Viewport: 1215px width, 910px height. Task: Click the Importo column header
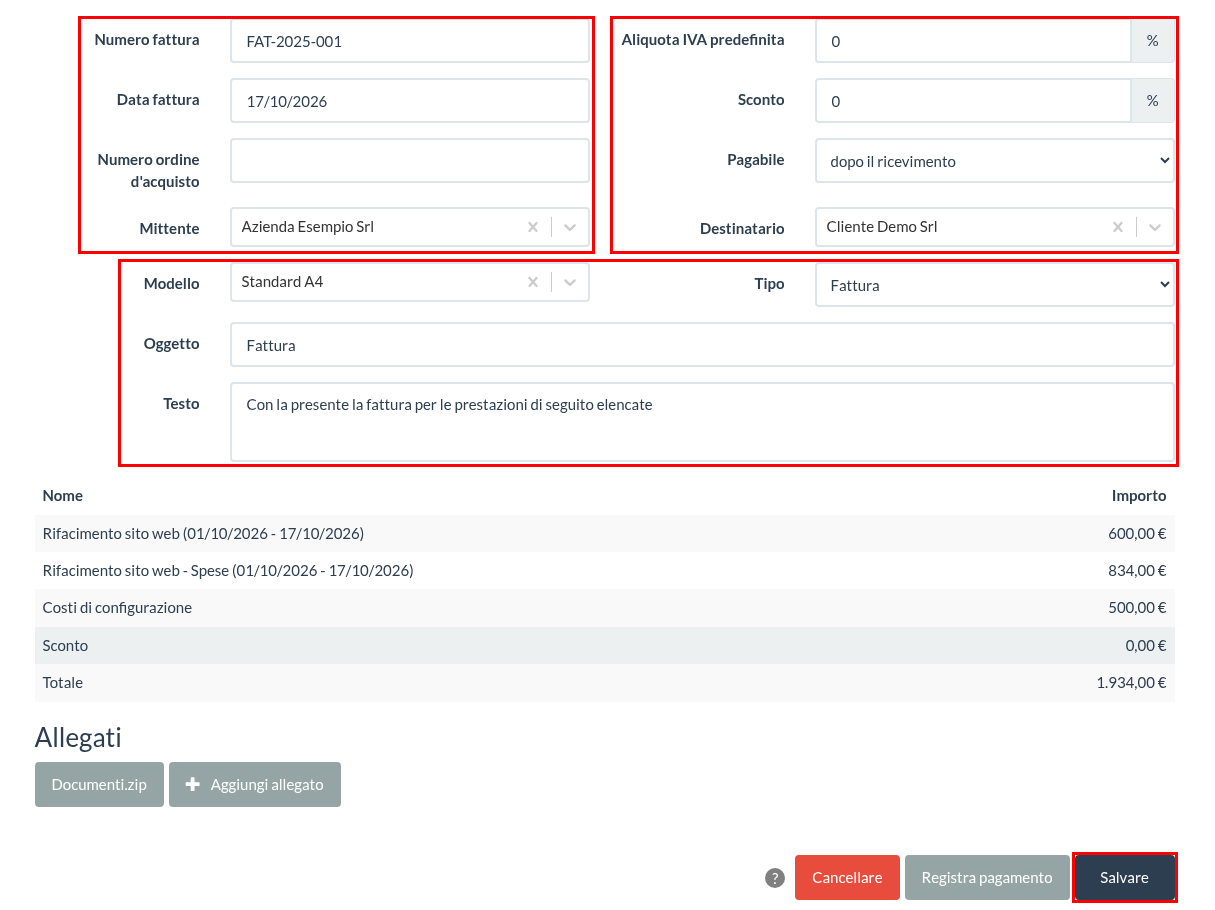tap(1139, 495)
